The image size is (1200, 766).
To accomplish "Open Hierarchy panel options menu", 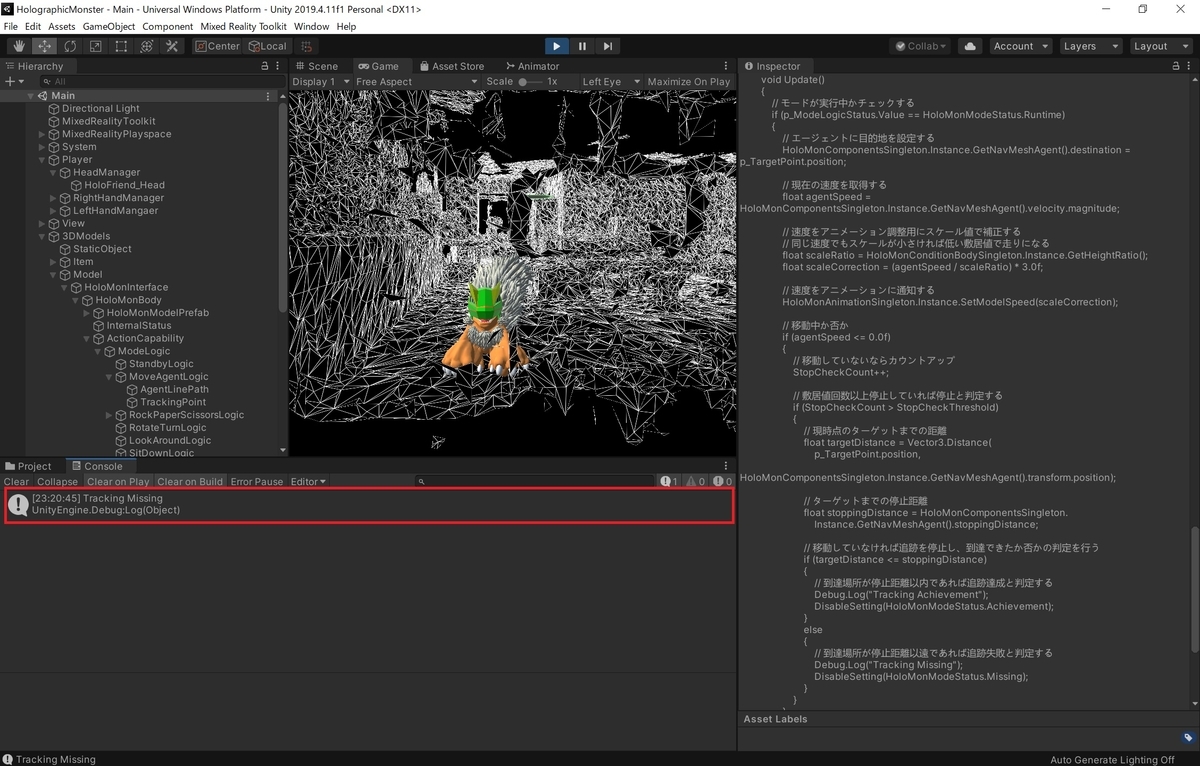I will click(279, 66).
